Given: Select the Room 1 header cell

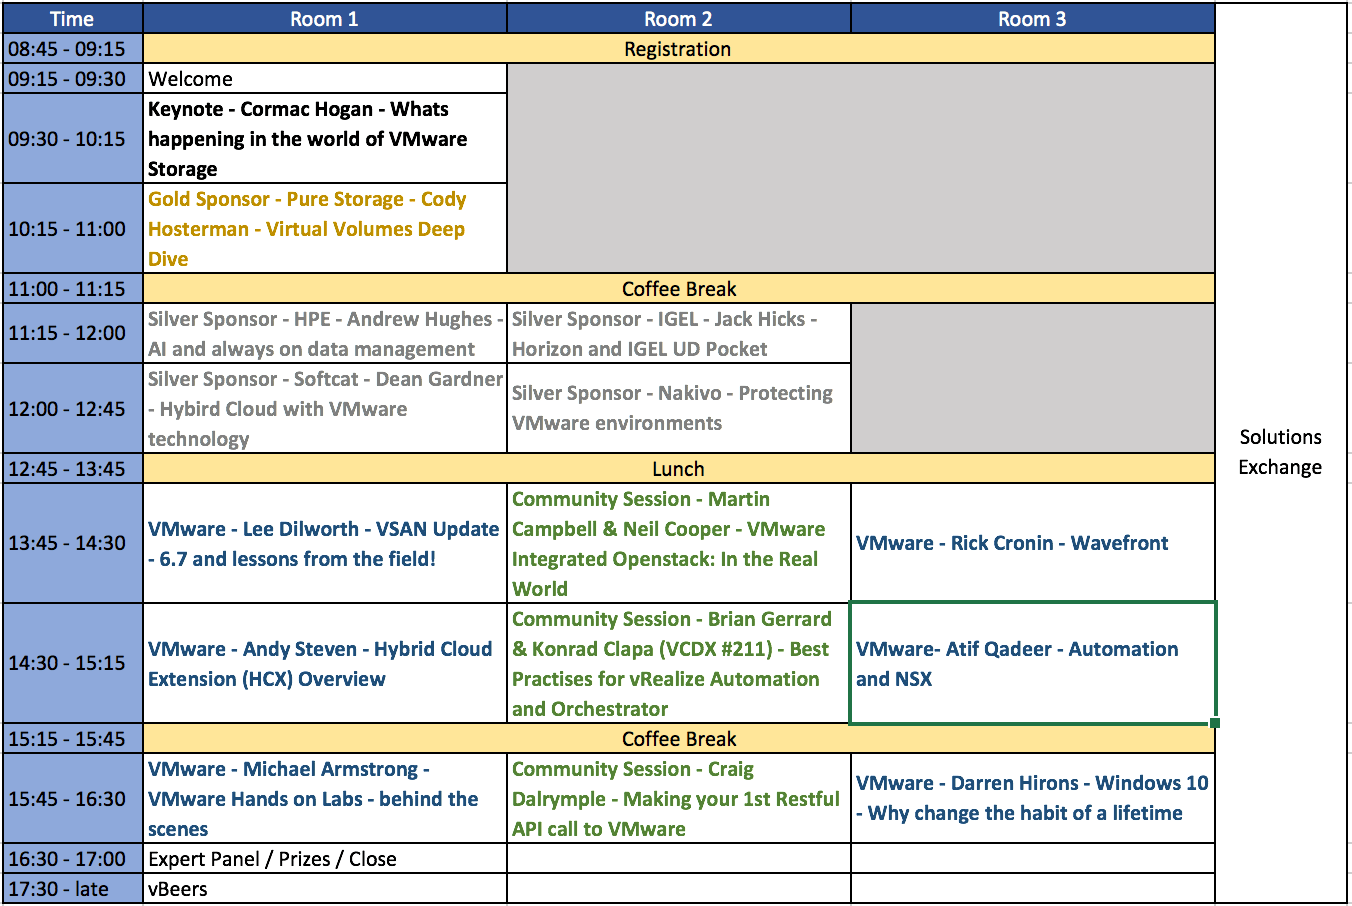Looking at the screenshot, I should click(325, 19).
